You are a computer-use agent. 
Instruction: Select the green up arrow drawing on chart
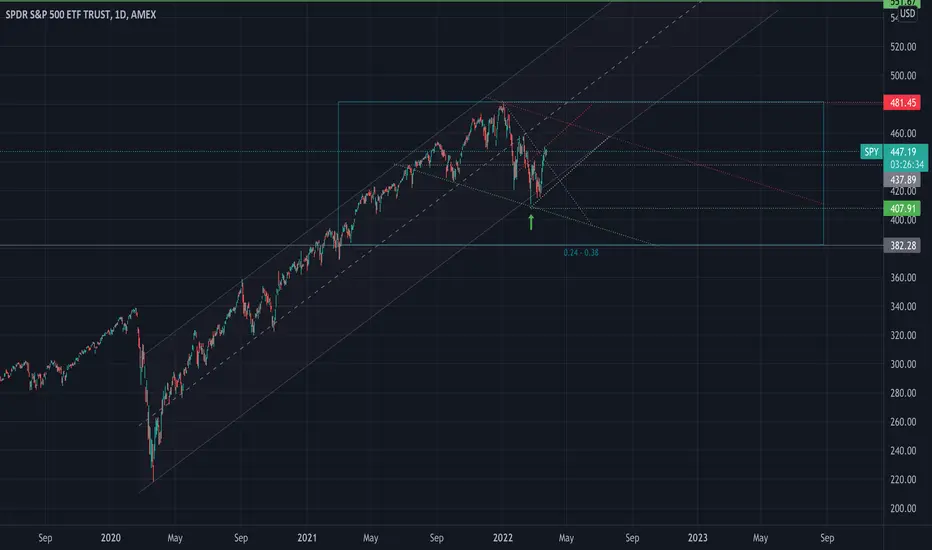[531, 222]
